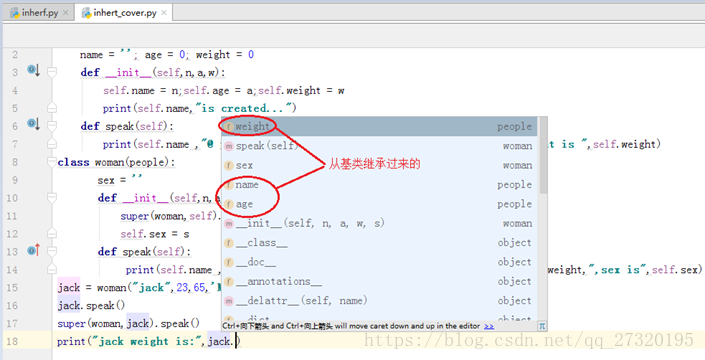This screenshot has height=360, width=705.
Task: Choose __class__ completion suggestion
Action: (379, 243)
